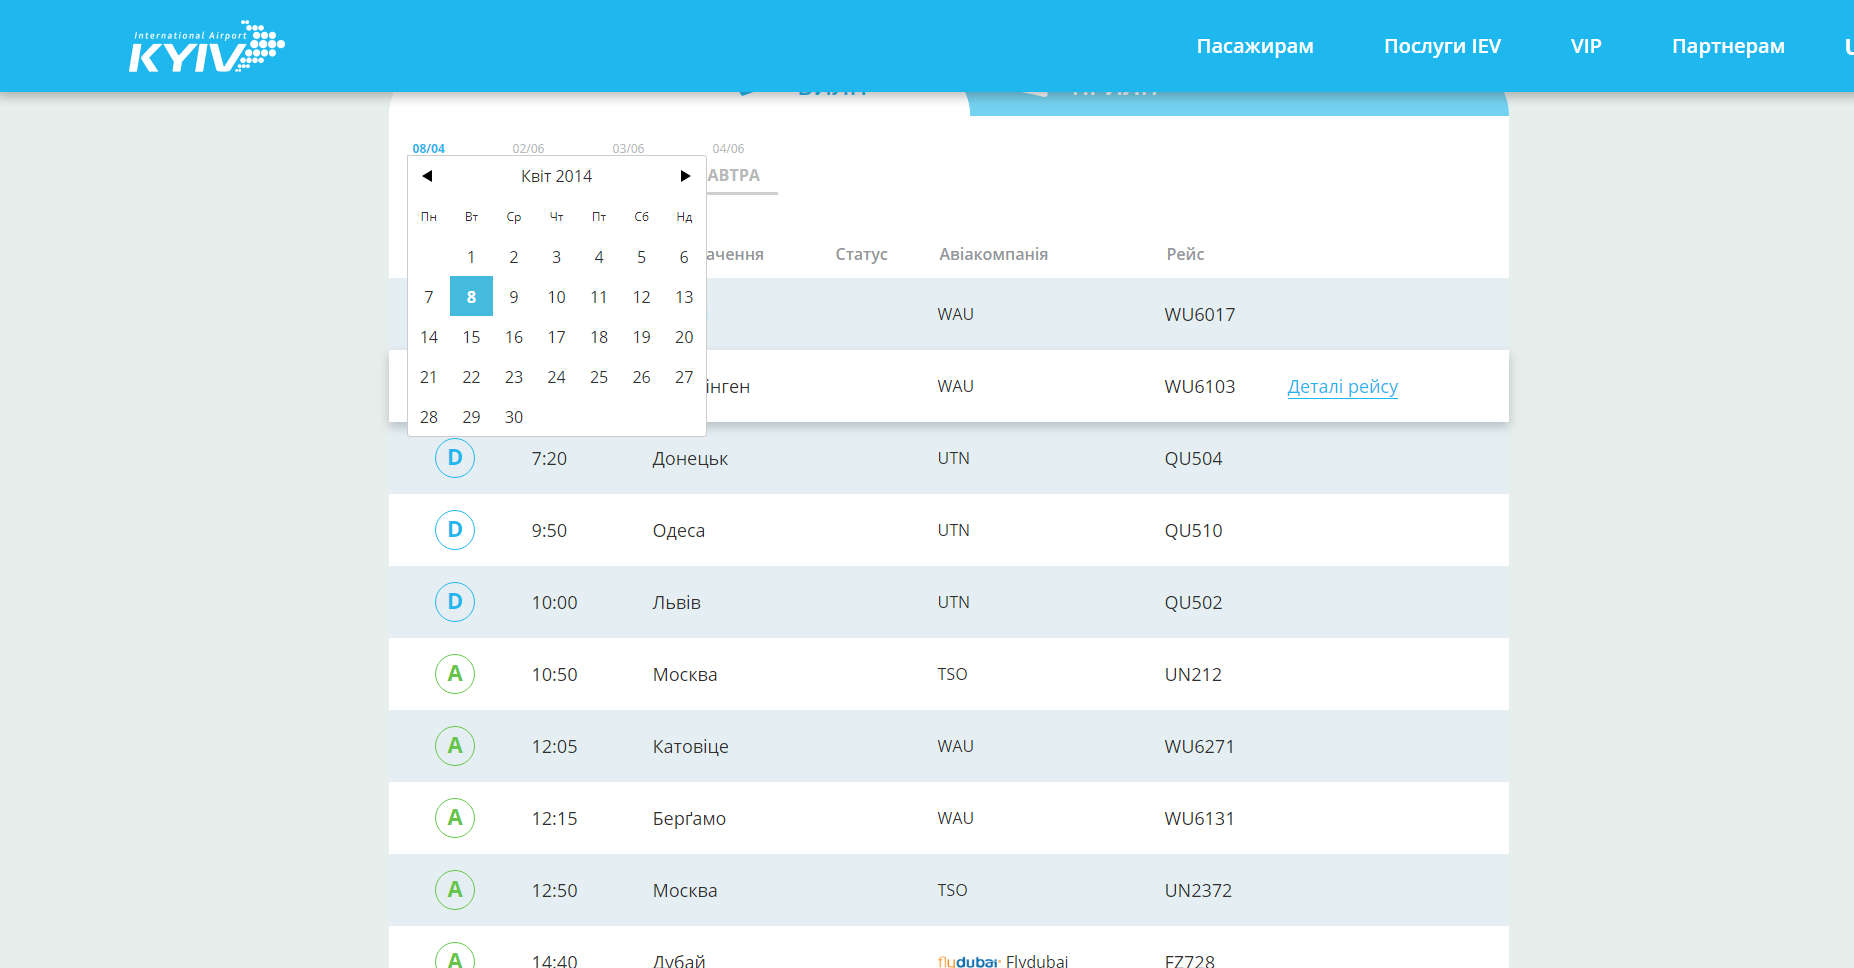The height and width of the screenshot is (968, 1854).
Task: Open the Послуги IEV menu
Action: (1441, 46)
